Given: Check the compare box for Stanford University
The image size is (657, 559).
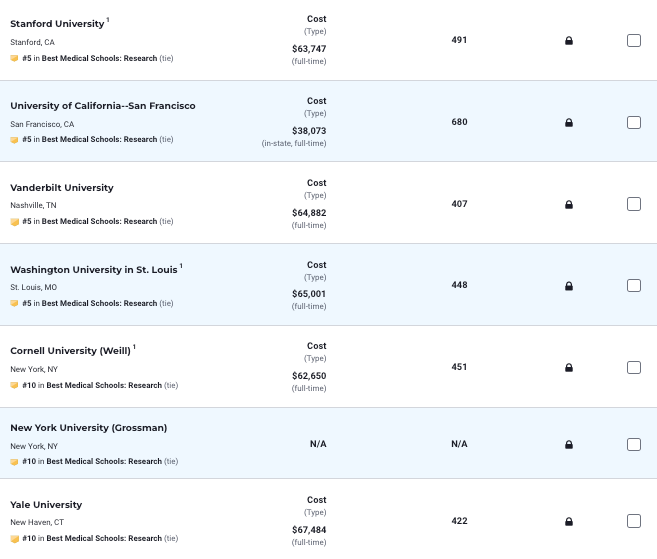Looking at the screenshot, I should pyautogui.click(x=634, y=41).
